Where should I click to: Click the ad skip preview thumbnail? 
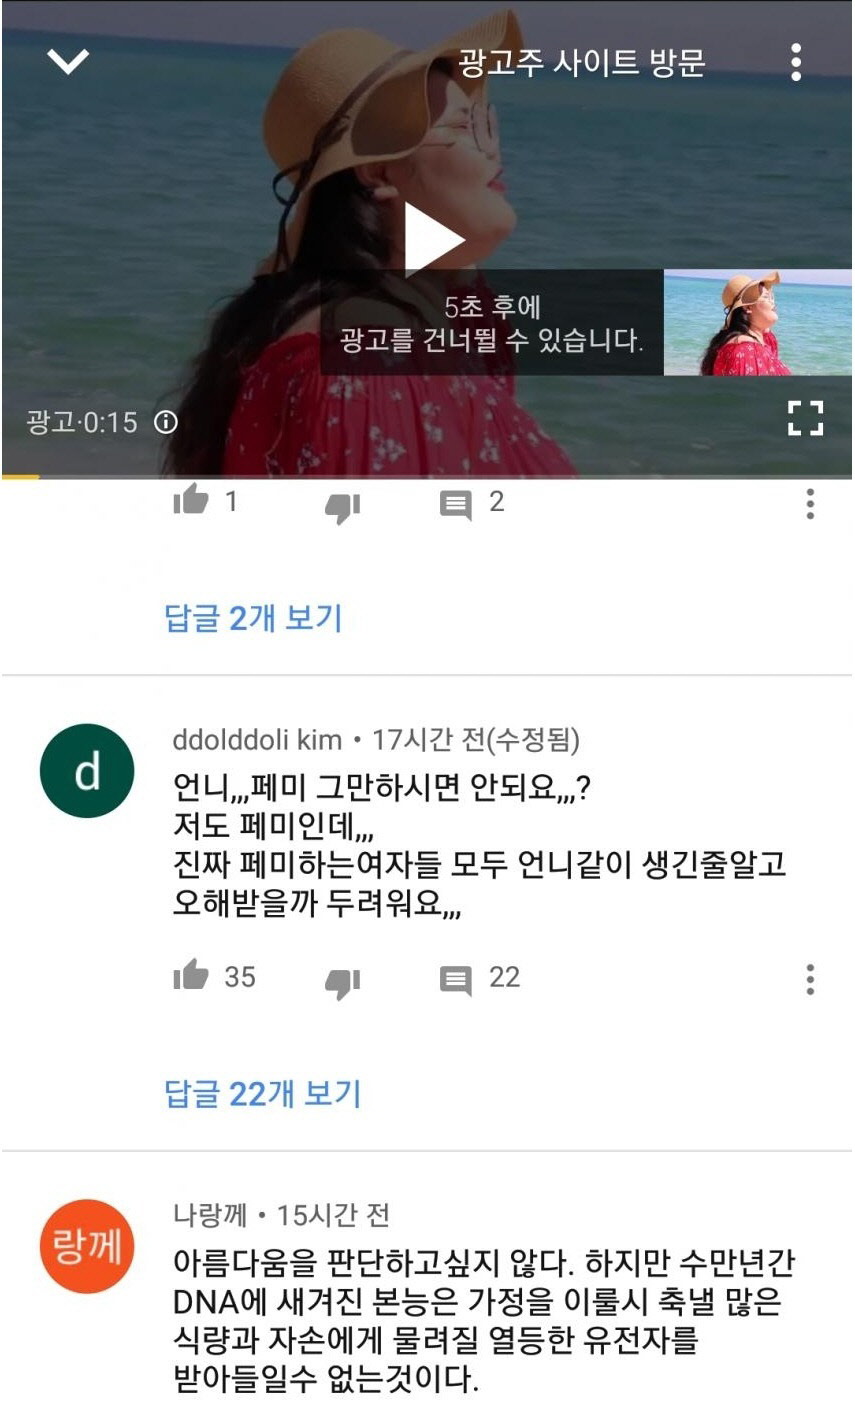coord(757,323)
